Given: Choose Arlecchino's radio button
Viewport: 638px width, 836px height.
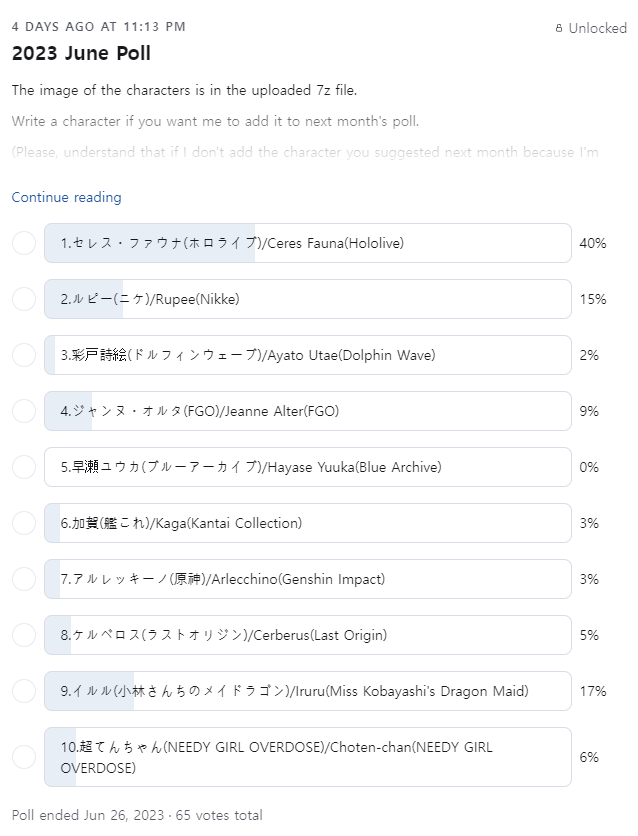Looking at the screenshot, I should (24, 579).
